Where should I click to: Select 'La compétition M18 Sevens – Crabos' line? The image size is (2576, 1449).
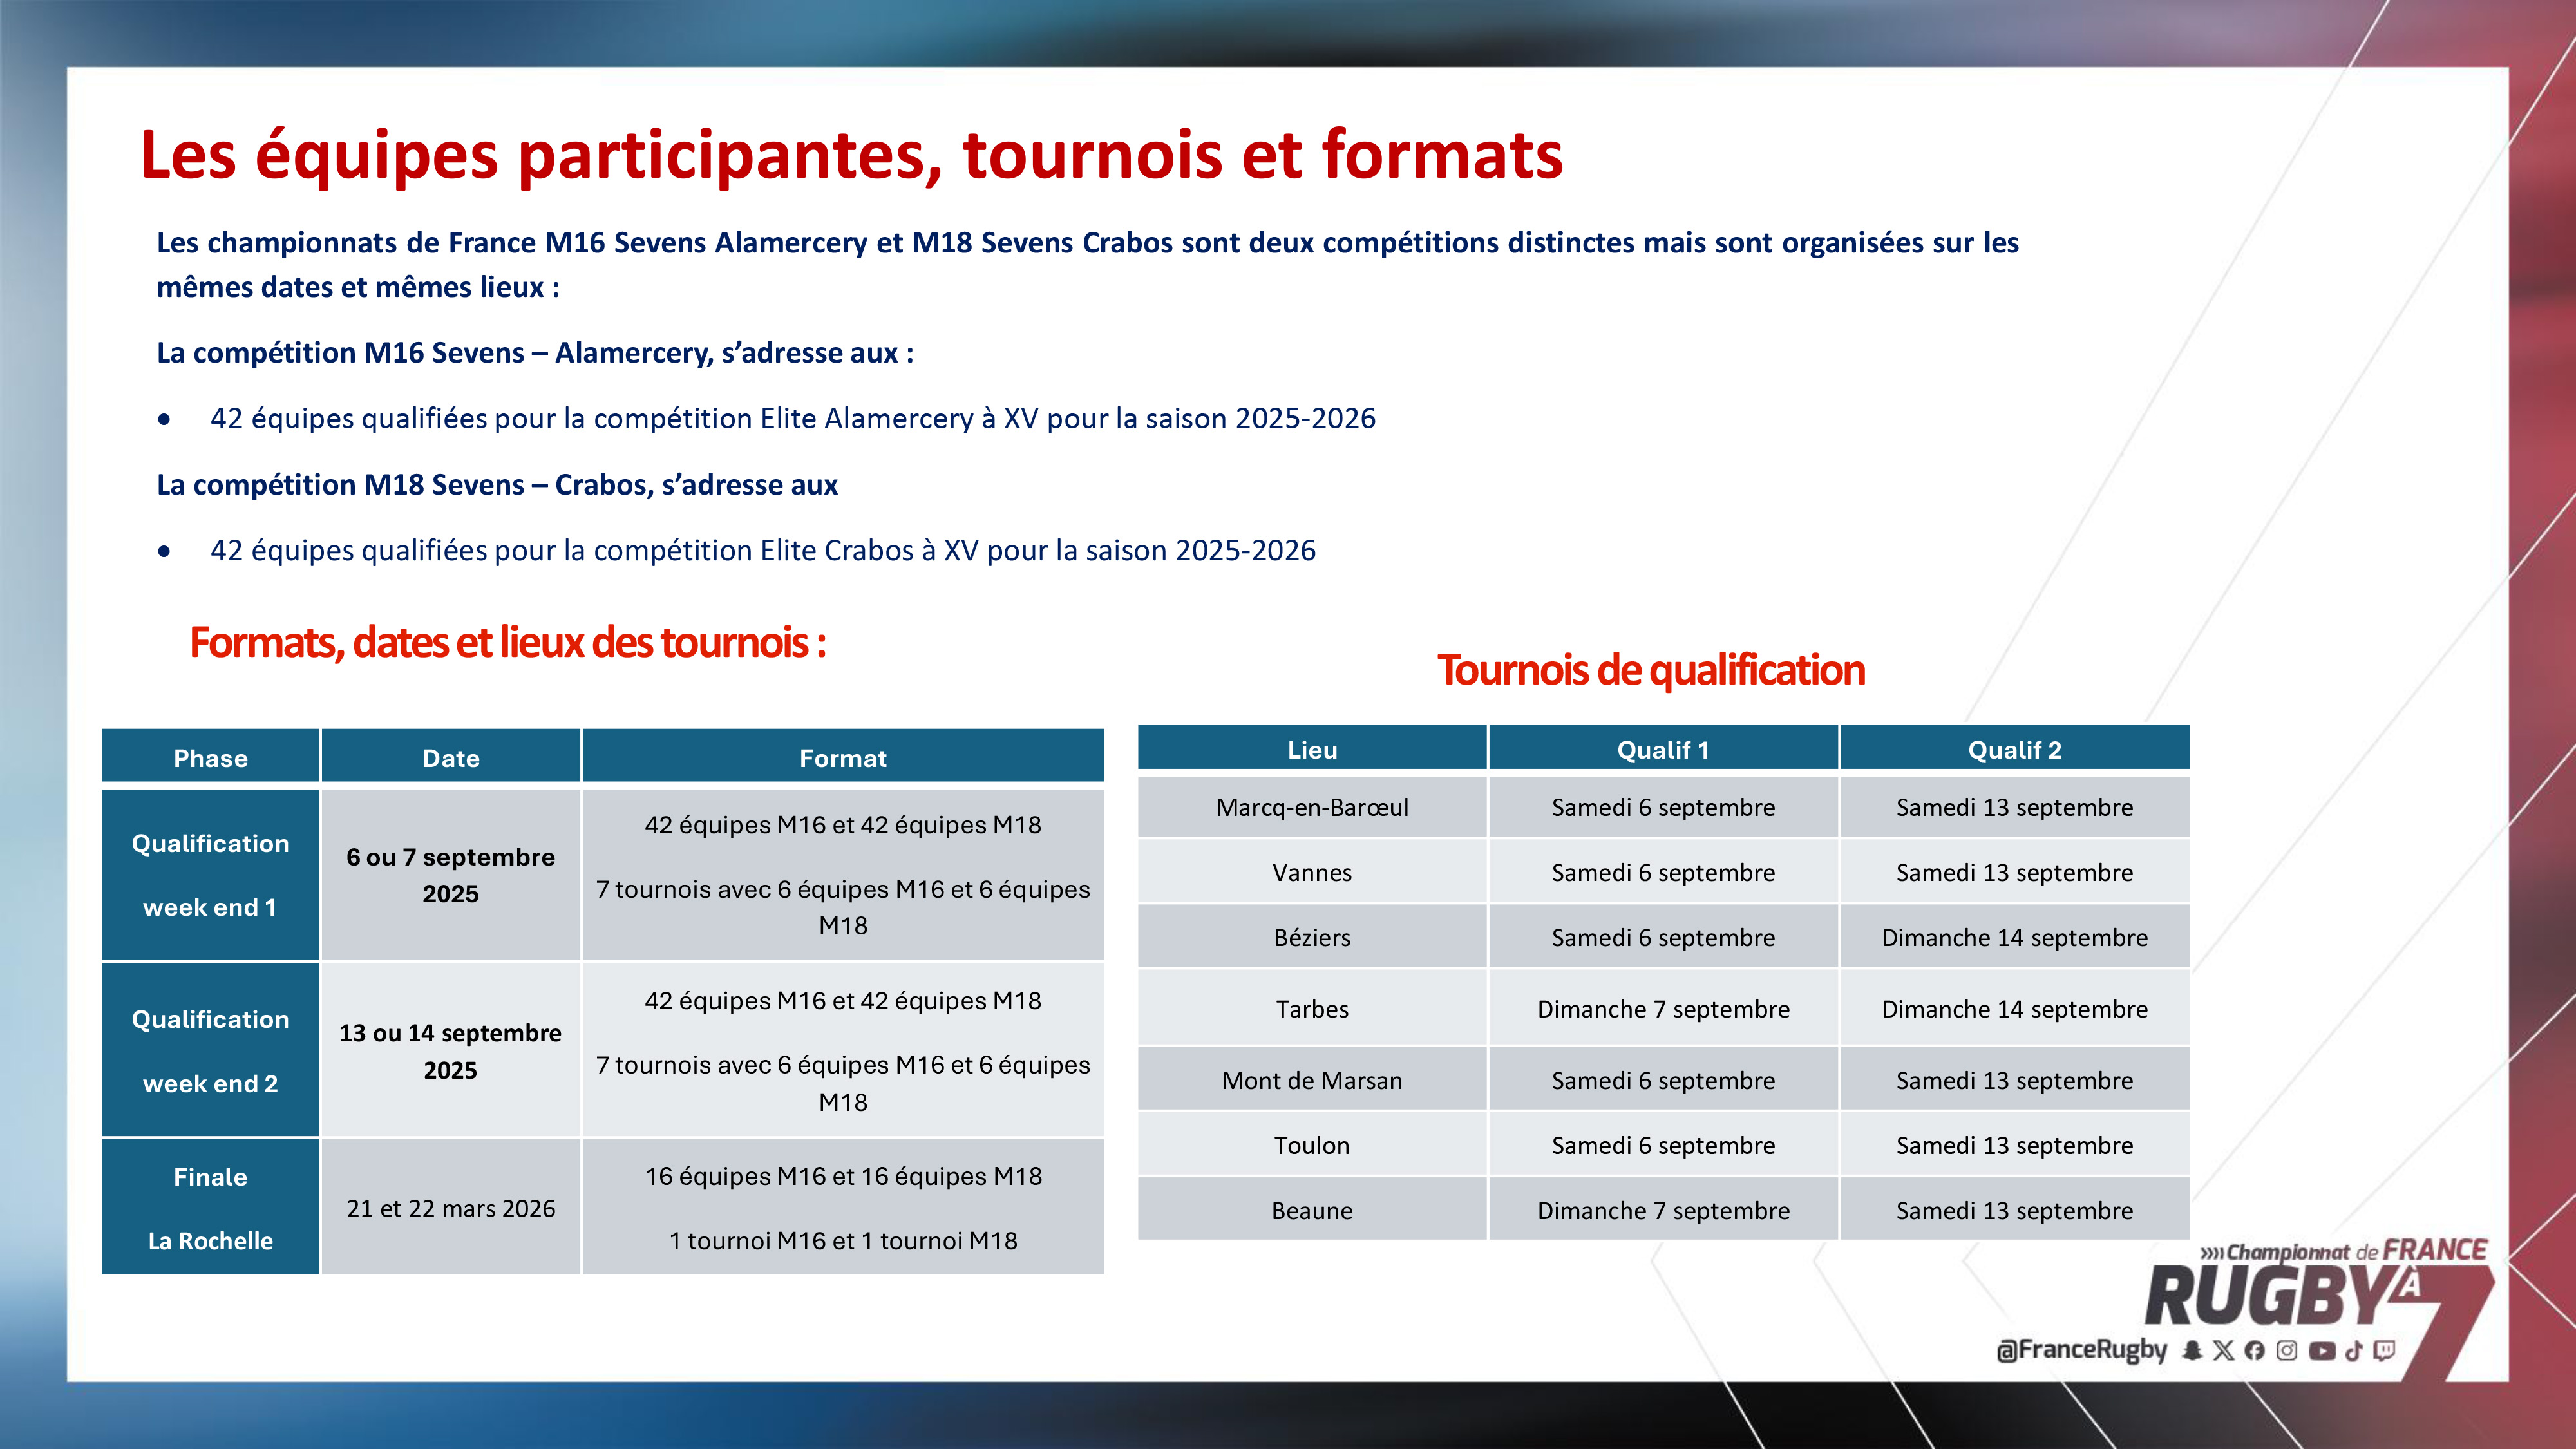497,485
